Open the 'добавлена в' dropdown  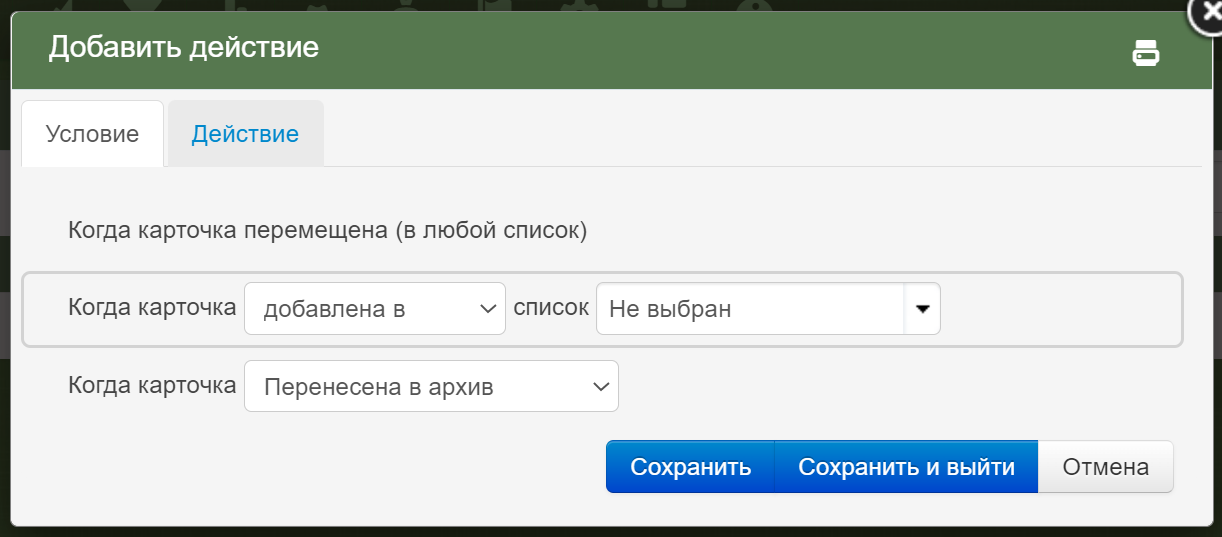pyautogui.click(x=375, y=309)
